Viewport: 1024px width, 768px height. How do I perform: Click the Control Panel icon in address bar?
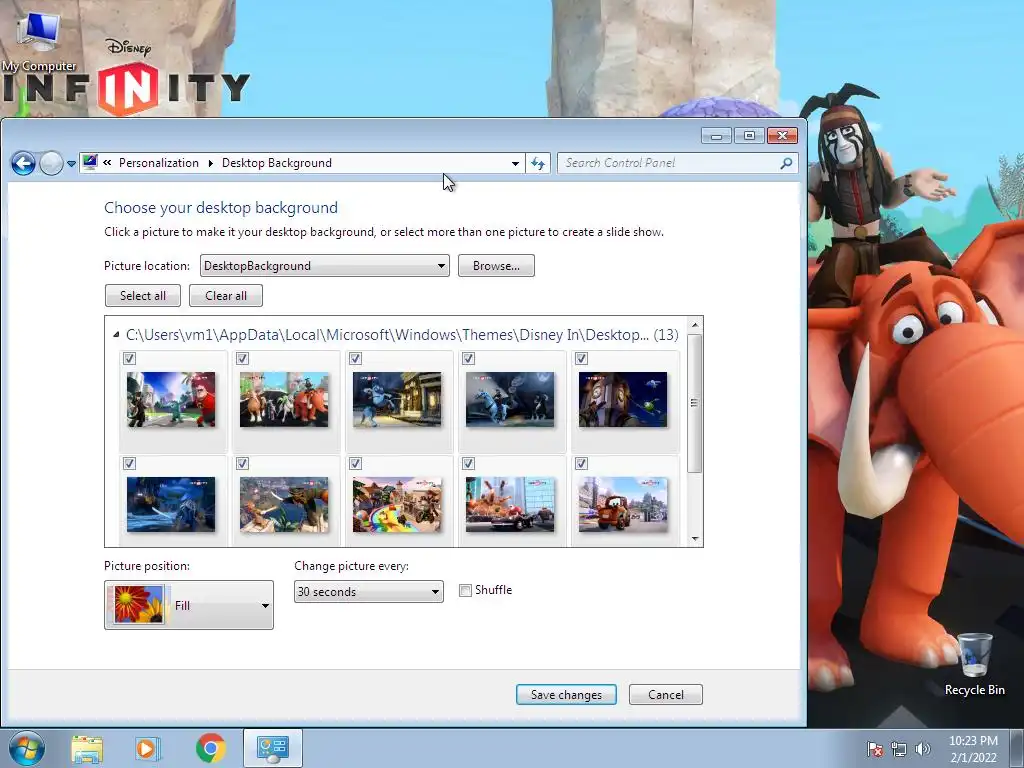click(90, 163)
